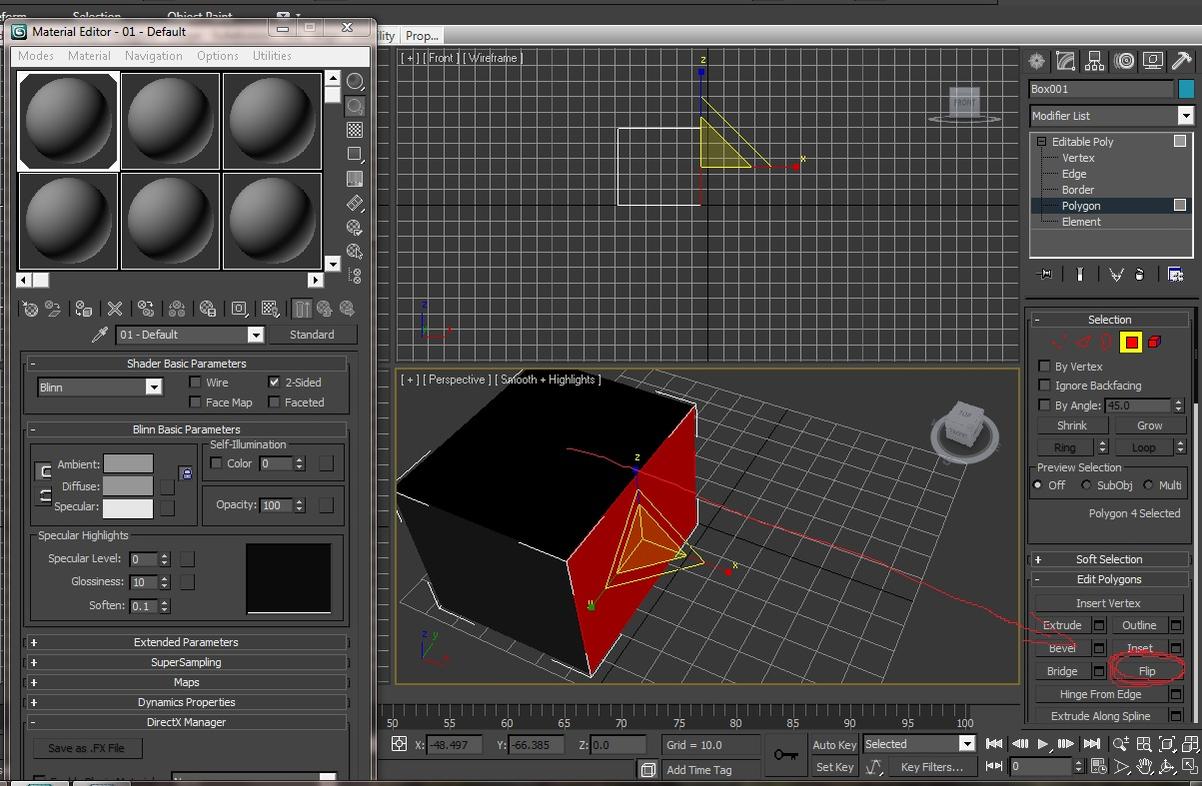Select the Vertex sub-object level
Image resolution: width=1202 pixels, height=786 pixels.
click(1078, 157)
